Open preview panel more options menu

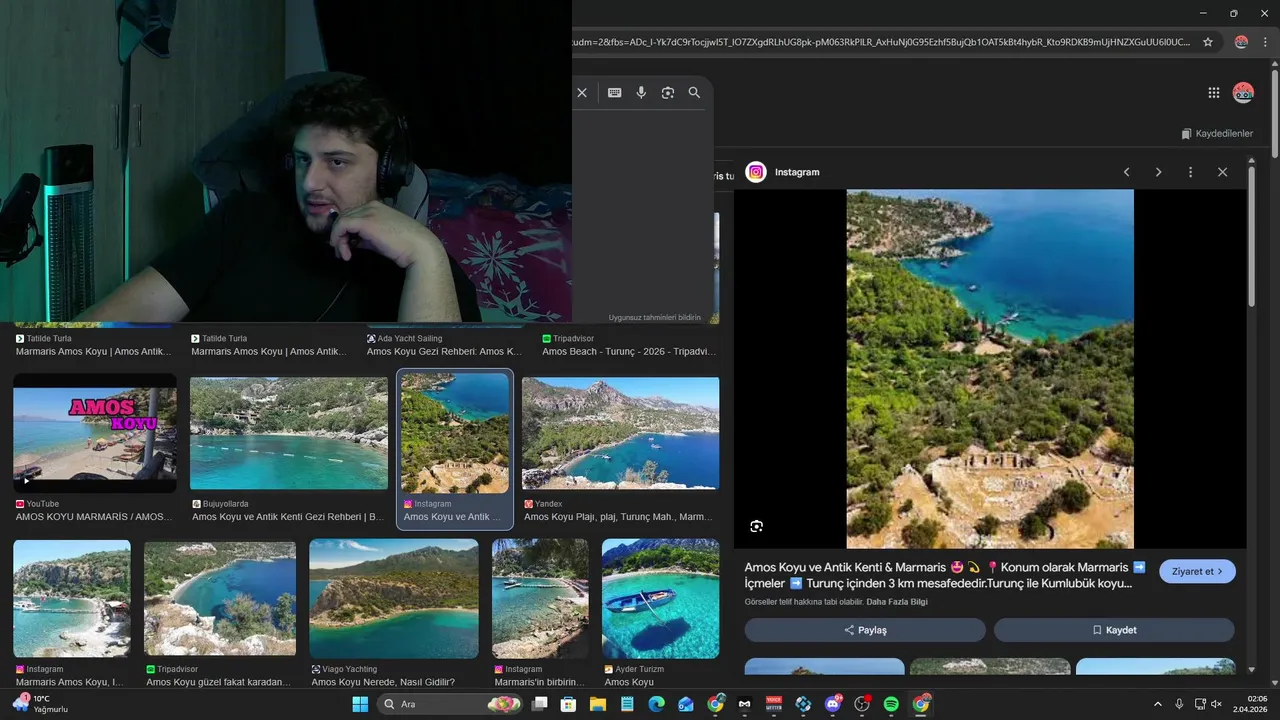coord(1190,172)
